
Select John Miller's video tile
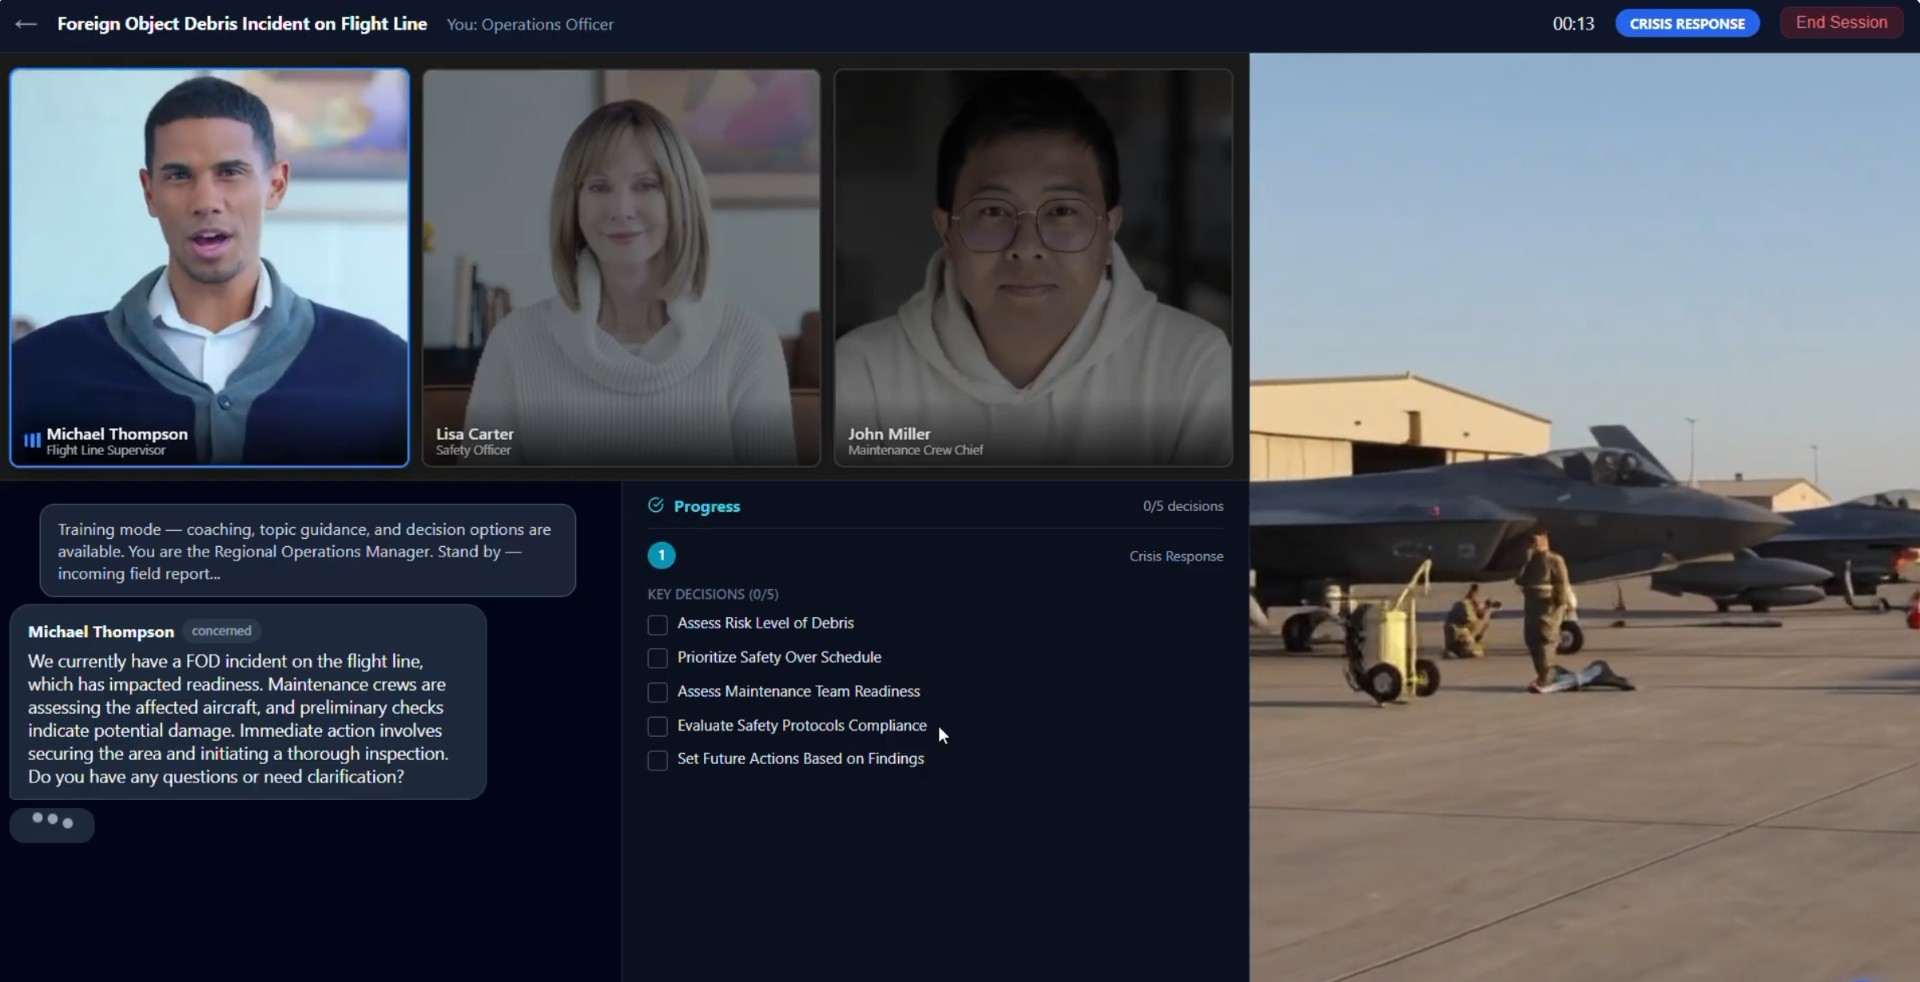pos(1033,267)
